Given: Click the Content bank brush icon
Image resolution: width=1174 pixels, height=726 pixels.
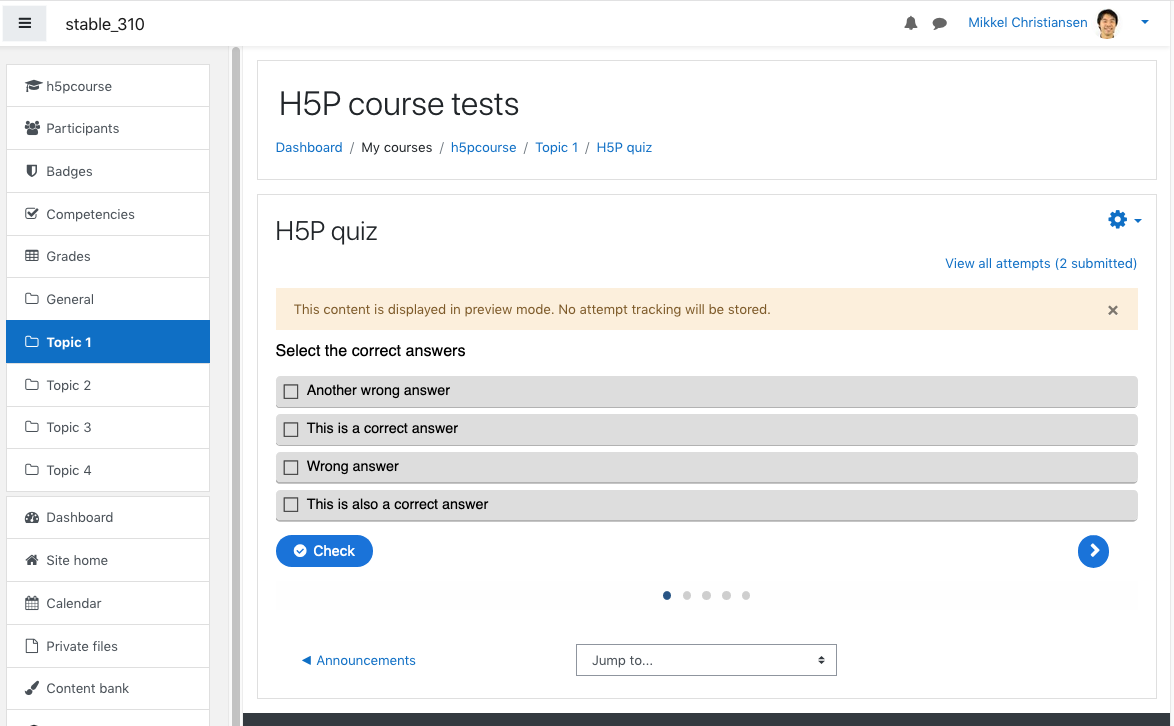Looking at the screenshot, I should [x=31, y=689].
